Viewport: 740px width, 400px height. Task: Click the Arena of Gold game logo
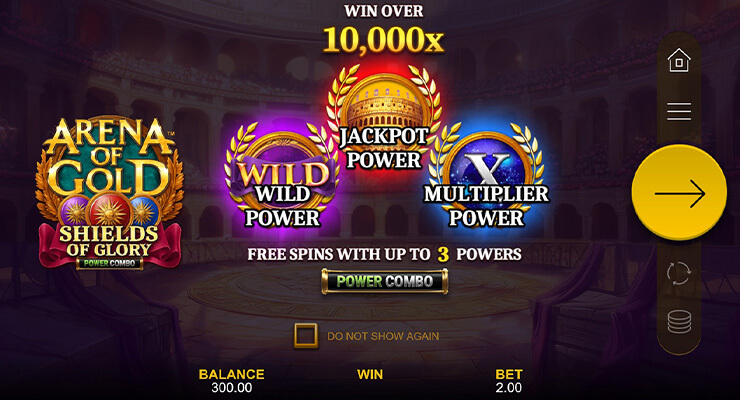[x=110, y=193]
